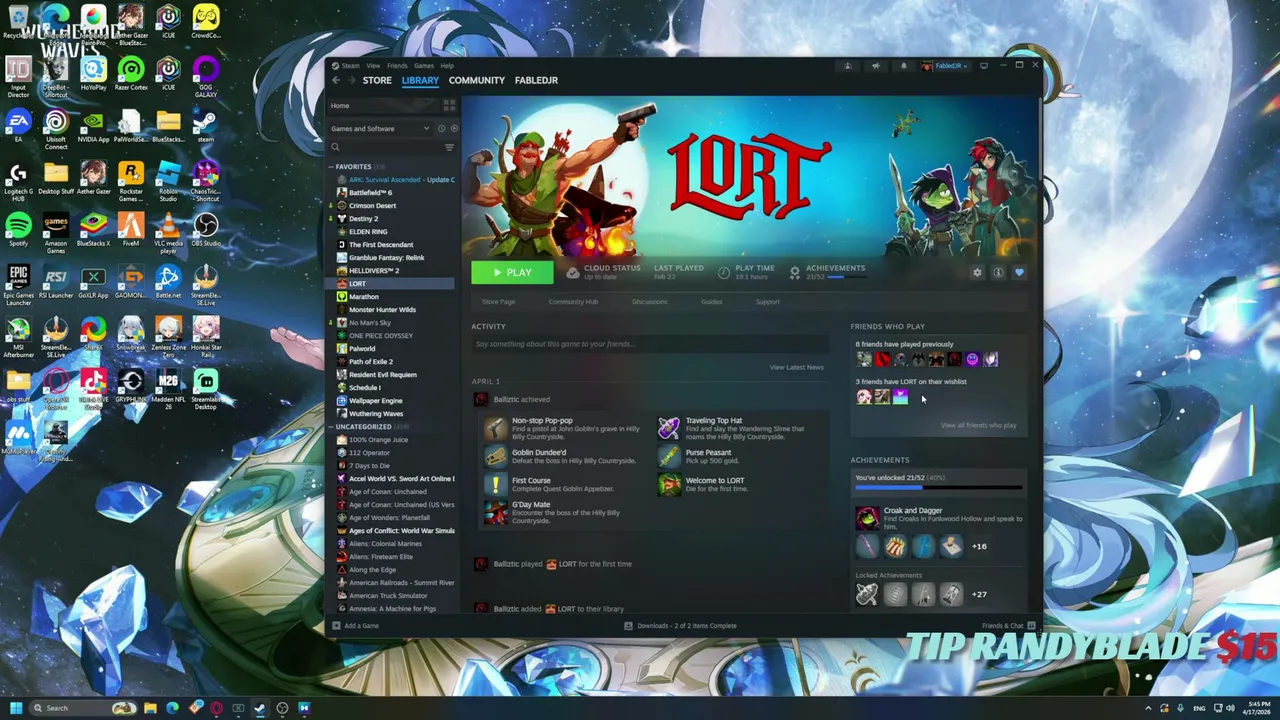Select ELDEN RING in the library list
1280x720 pixels.
(x=368, y=231)
